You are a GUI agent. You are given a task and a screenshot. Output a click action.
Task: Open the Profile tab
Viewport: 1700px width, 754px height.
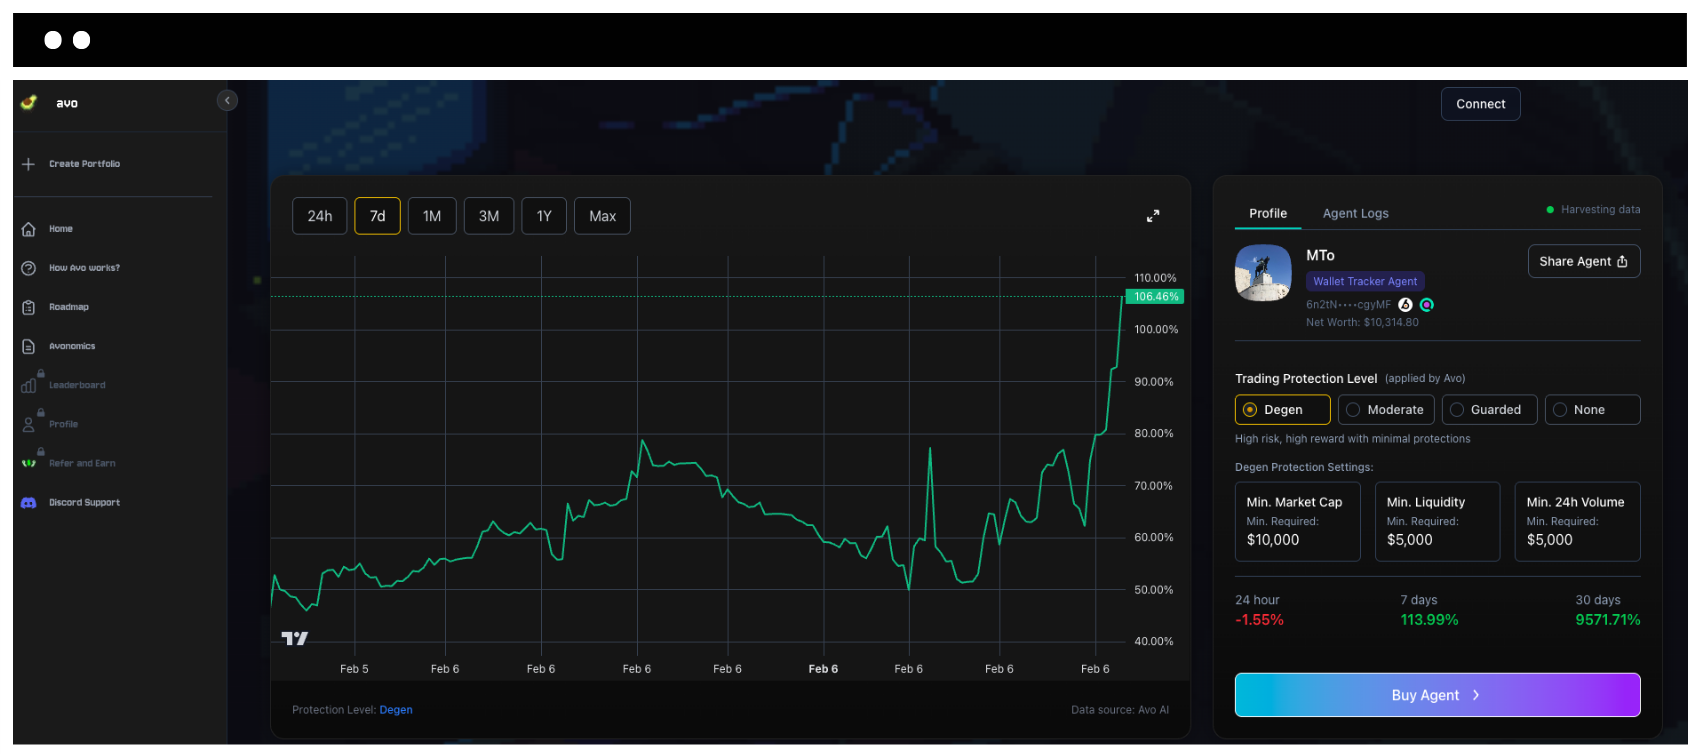point(1268,213)
